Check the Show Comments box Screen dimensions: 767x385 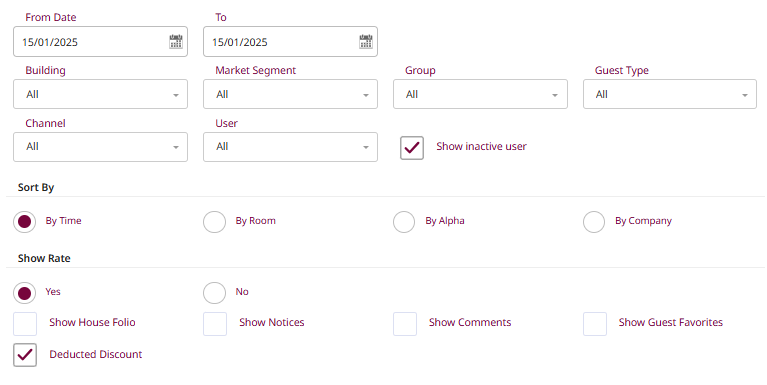tap(405, 324)
